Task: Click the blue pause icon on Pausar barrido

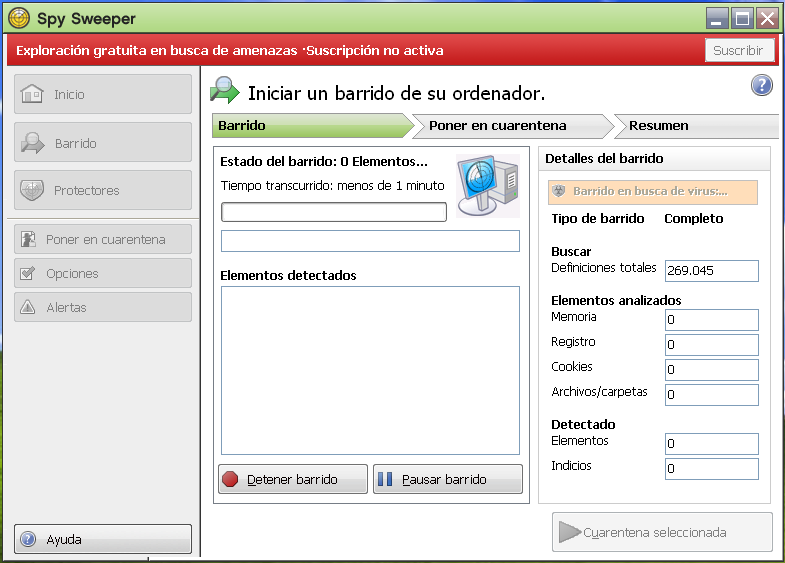Action: pyautogui.click(x=385, y=479)
